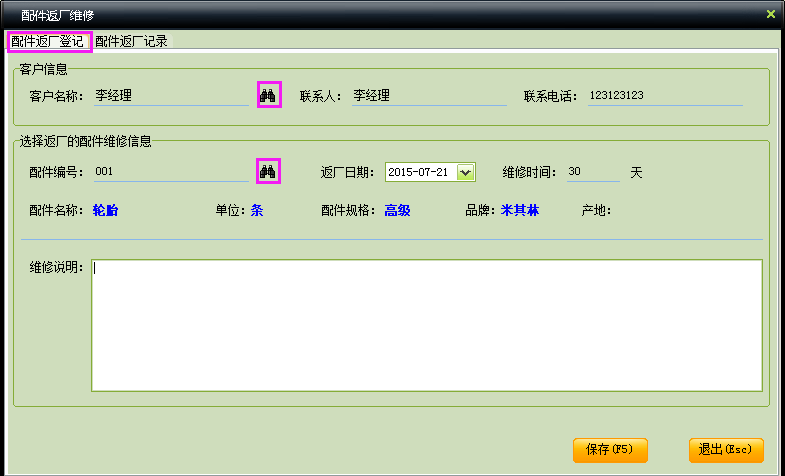The width and height of the screenshot is (785, 476).
Task: Focus the 联系人 input field
Action: (429, 96)
